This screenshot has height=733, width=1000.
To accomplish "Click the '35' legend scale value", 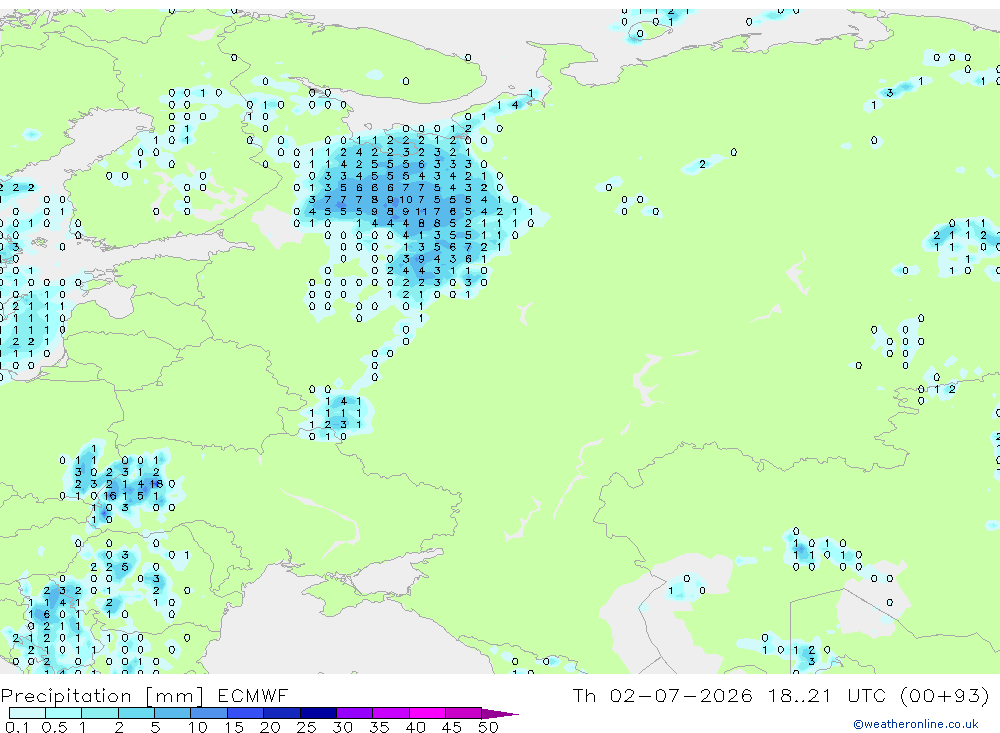I will pyautogui.click(x=379, y=727).
